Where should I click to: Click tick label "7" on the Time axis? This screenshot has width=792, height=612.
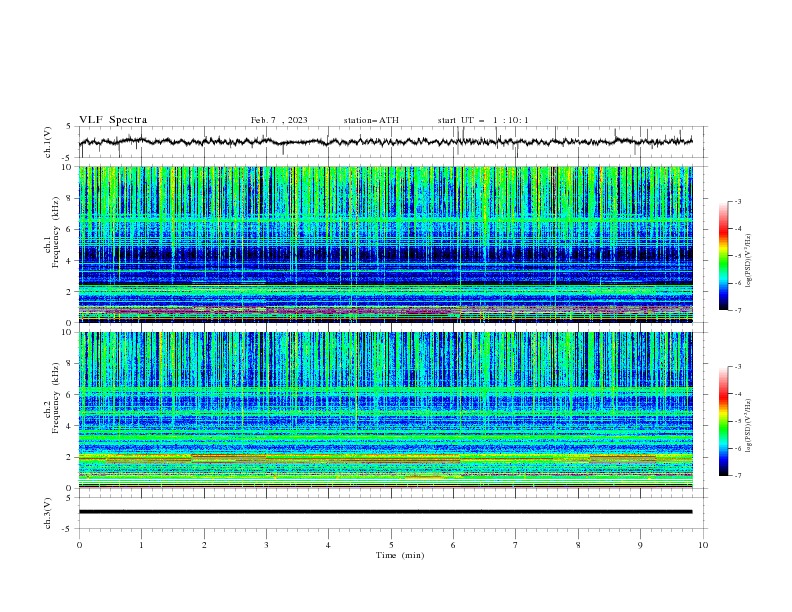coord(516,545)
